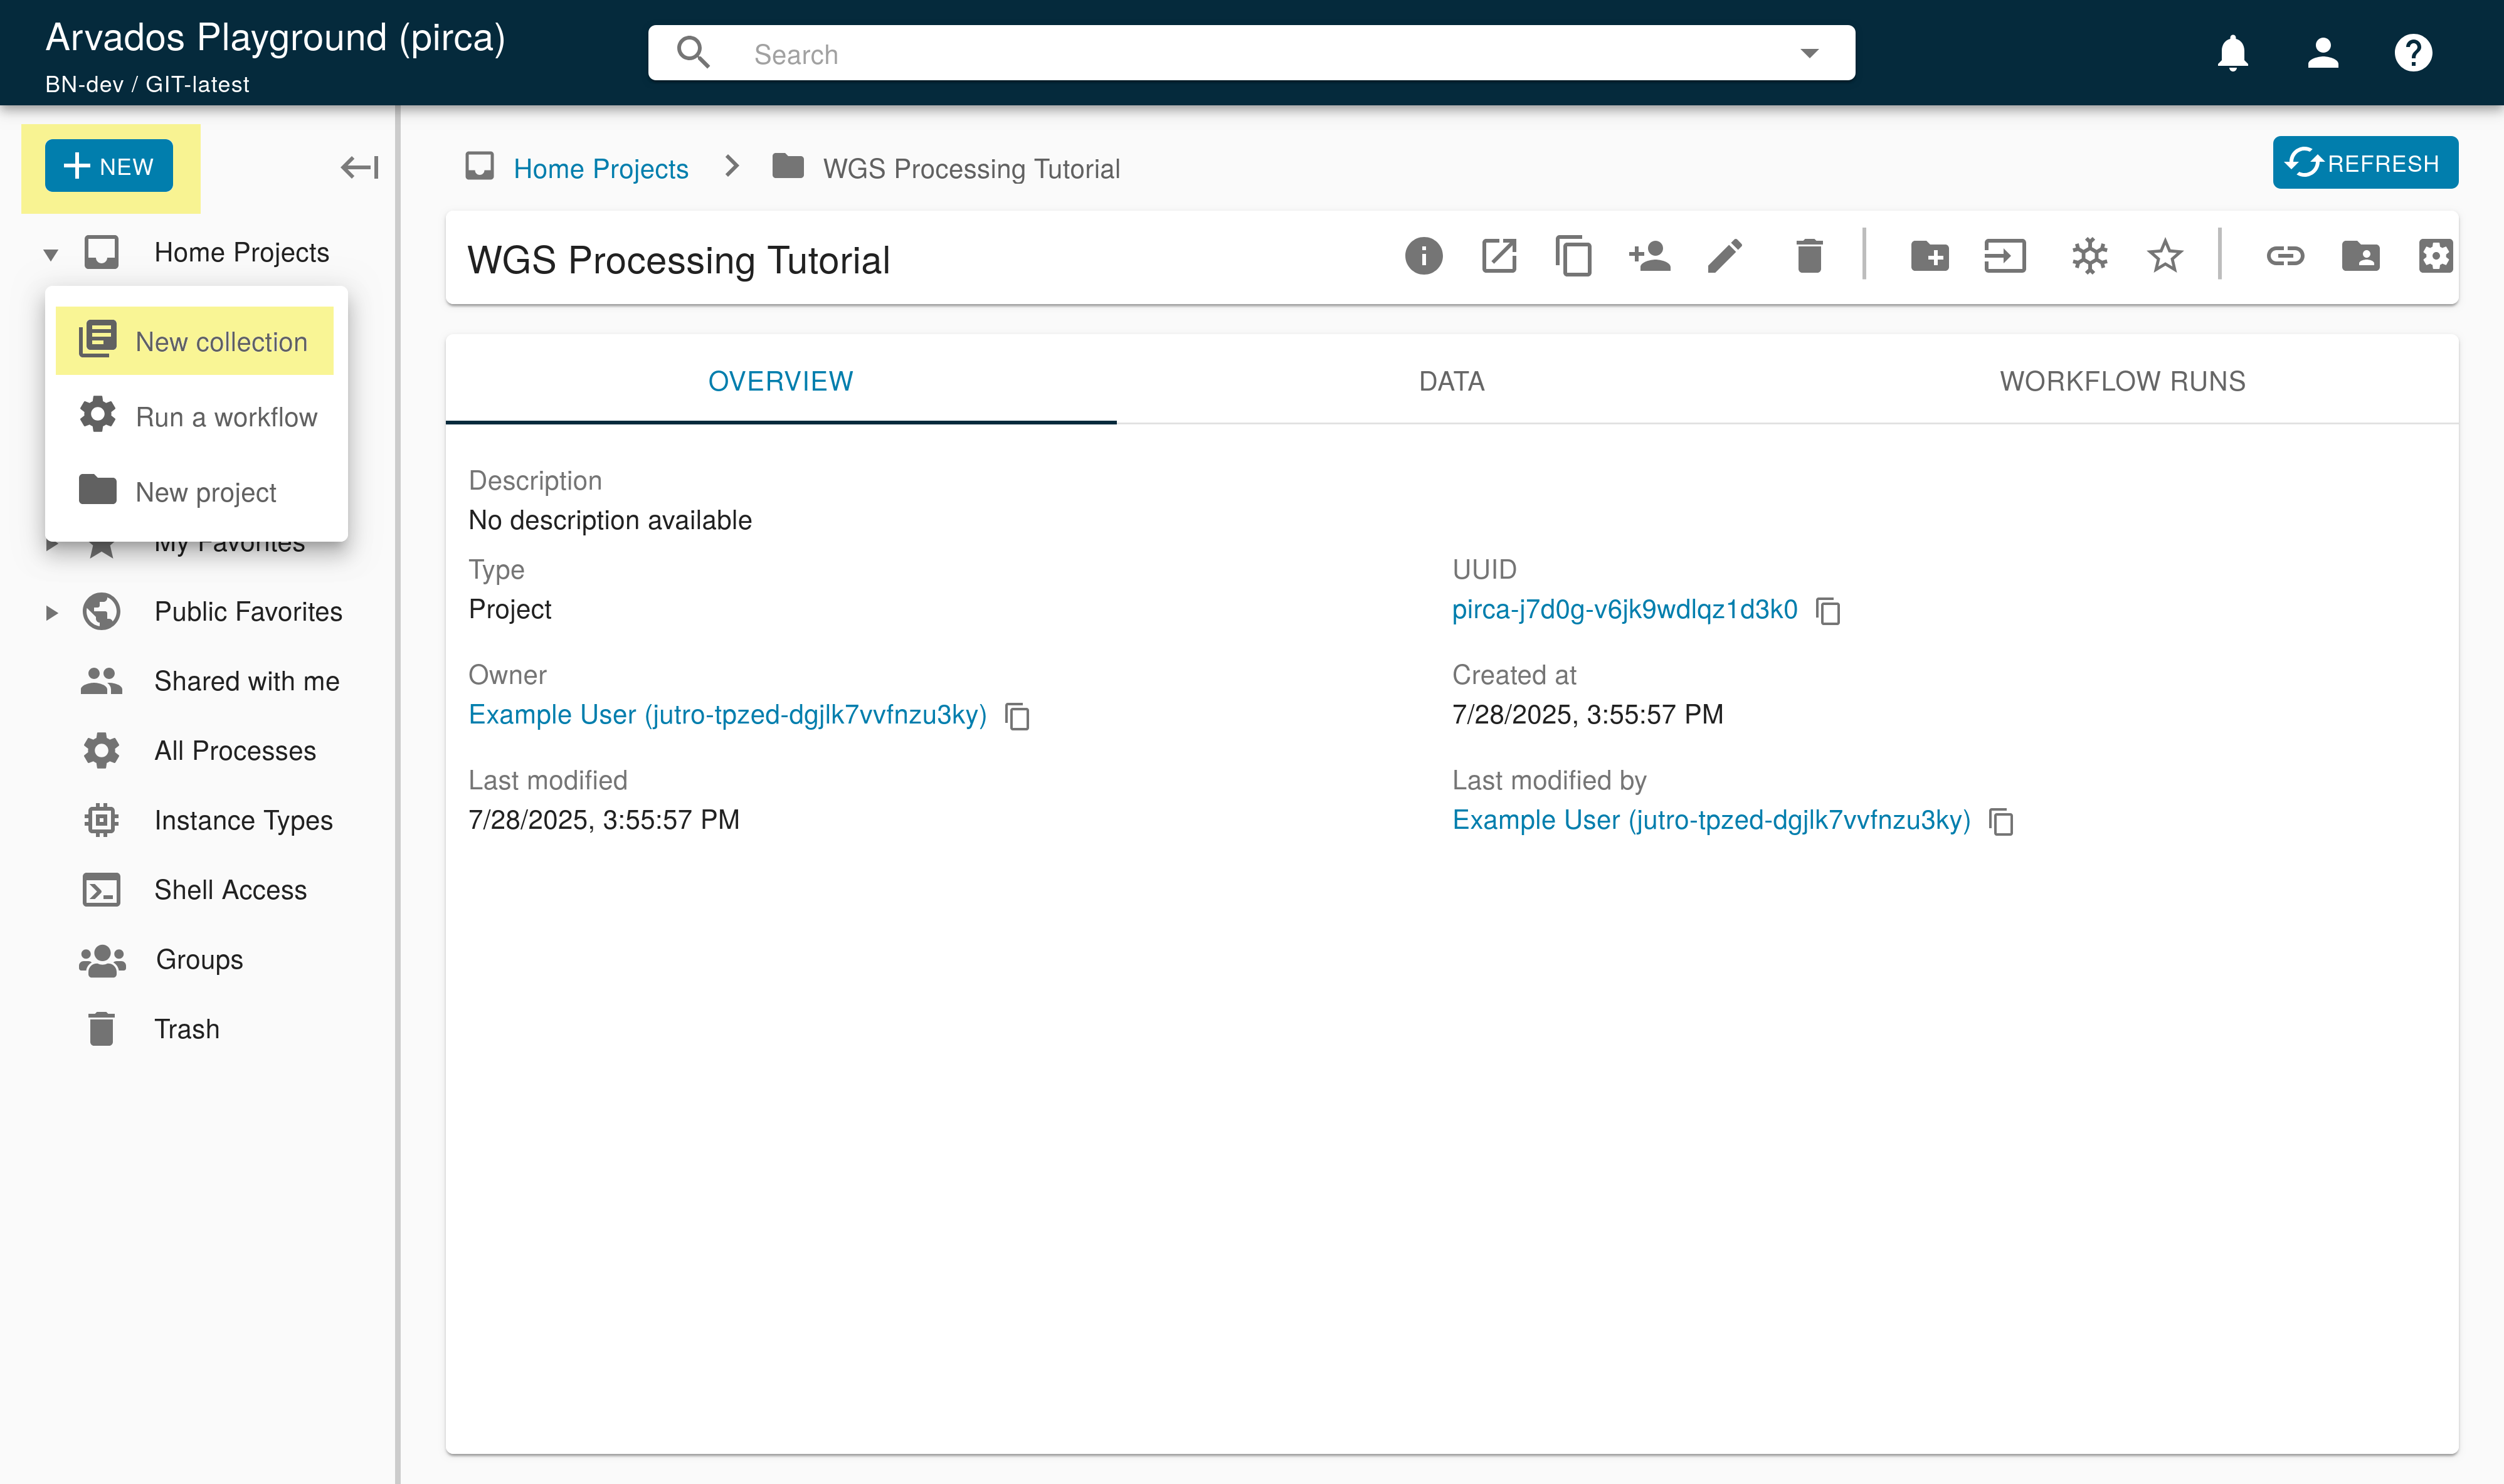Screen dimensions: 2504x1484
Task: Copy the Owner user ID
Action: point(1017,716)
